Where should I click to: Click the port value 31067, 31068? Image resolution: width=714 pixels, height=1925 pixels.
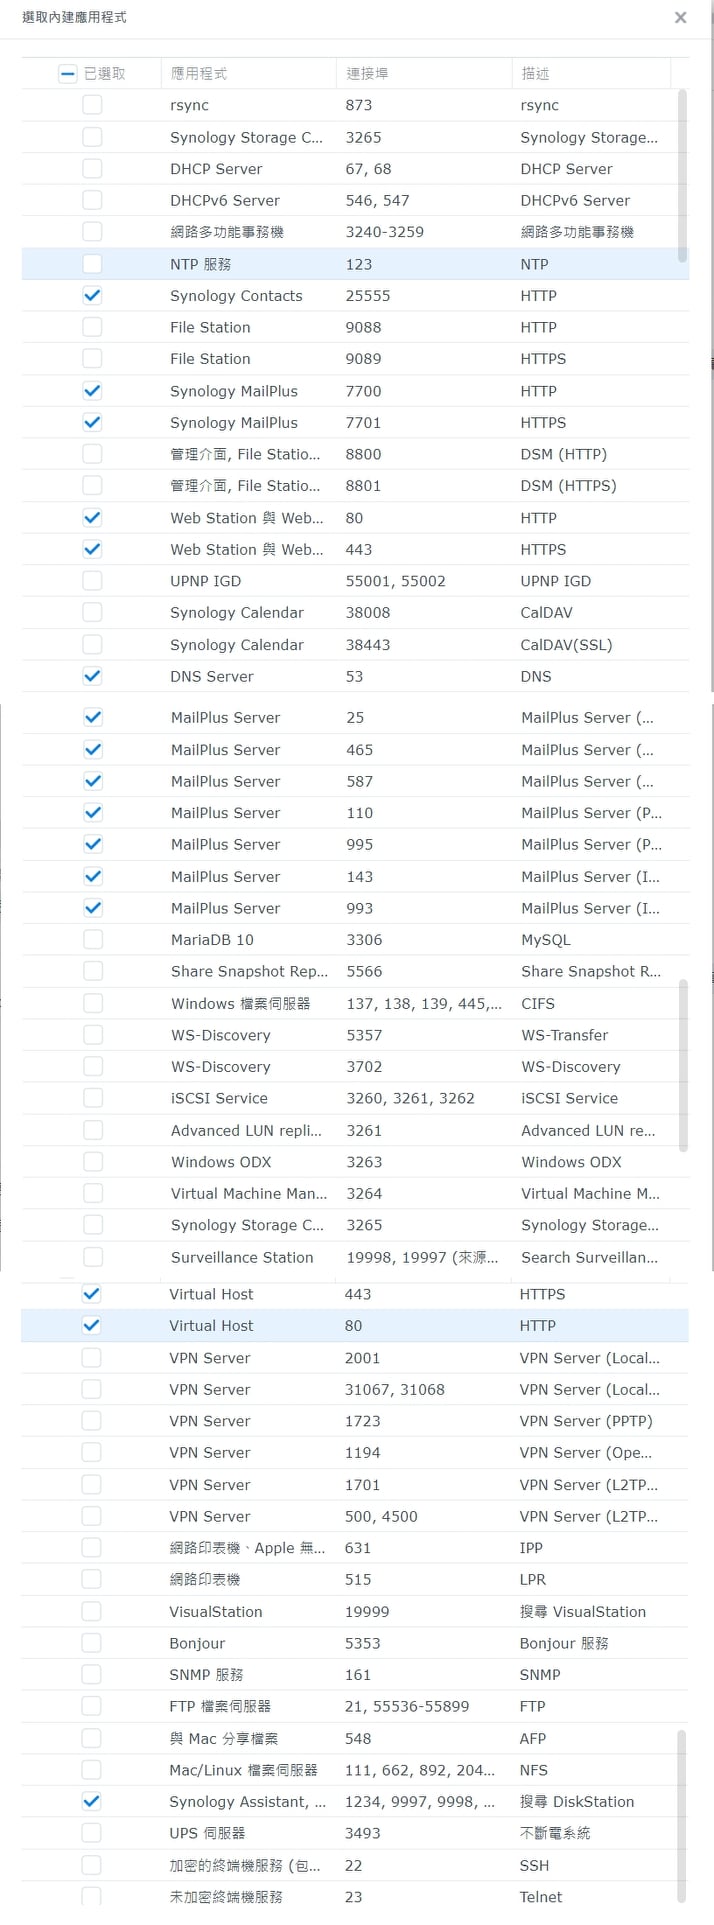(395, 1389)
